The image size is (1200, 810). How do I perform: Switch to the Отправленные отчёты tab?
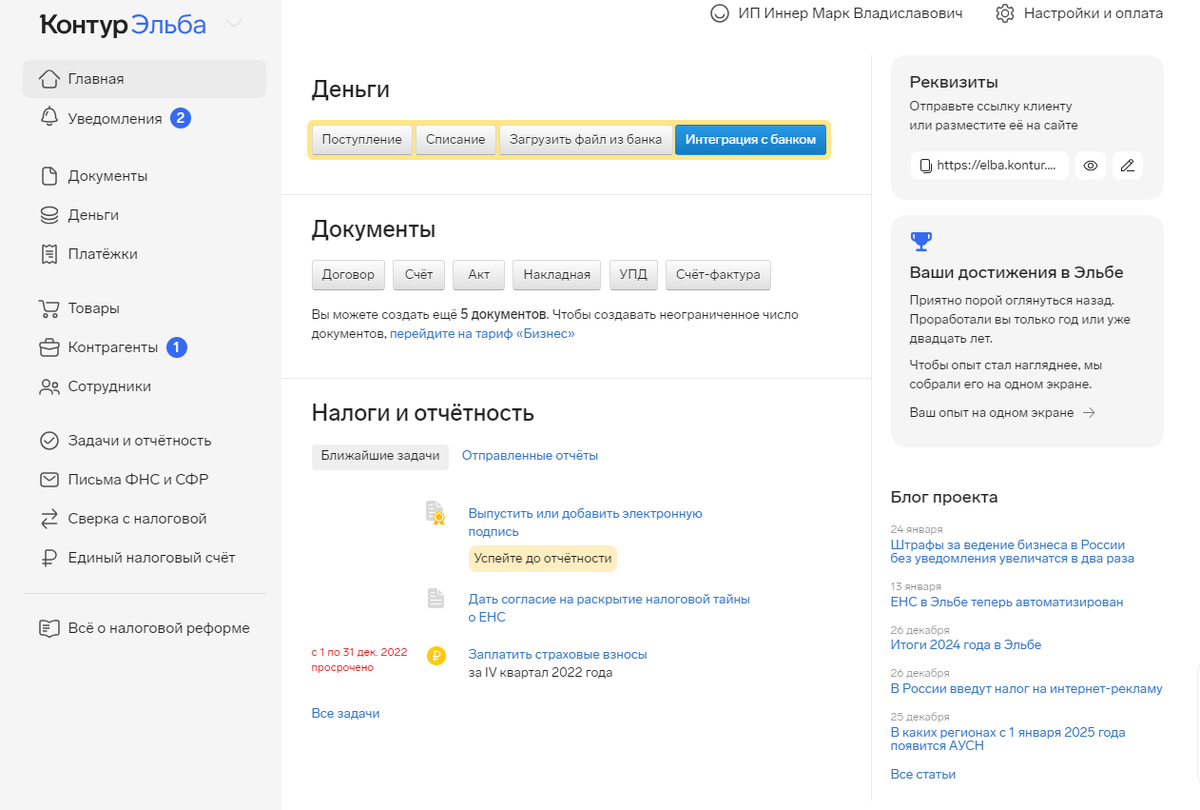pyautogui.click(x=528, y=456)
